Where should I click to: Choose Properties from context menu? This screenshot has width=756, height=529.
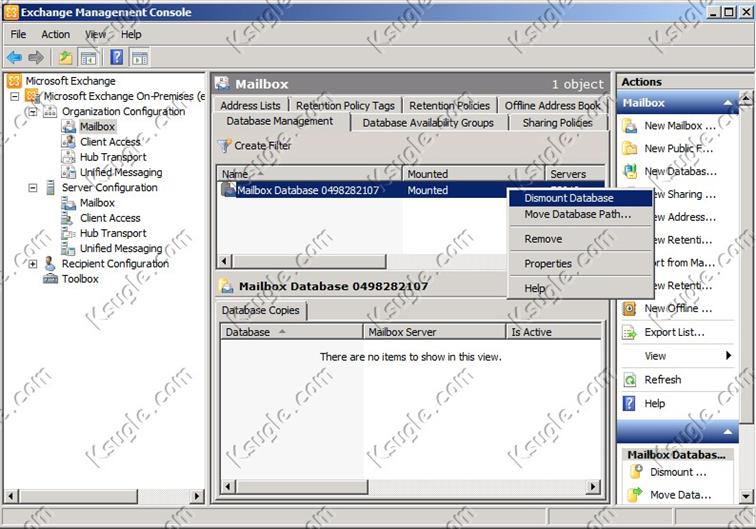(580, 264)
